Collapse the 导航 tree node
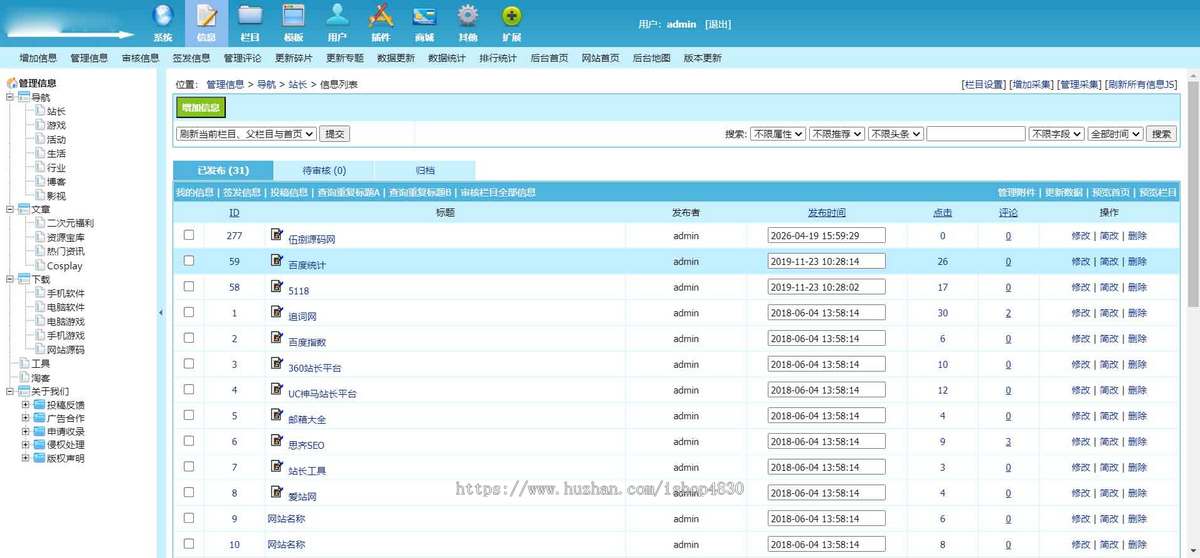This screenshot has width=1200, height=558. click(11, 97)
